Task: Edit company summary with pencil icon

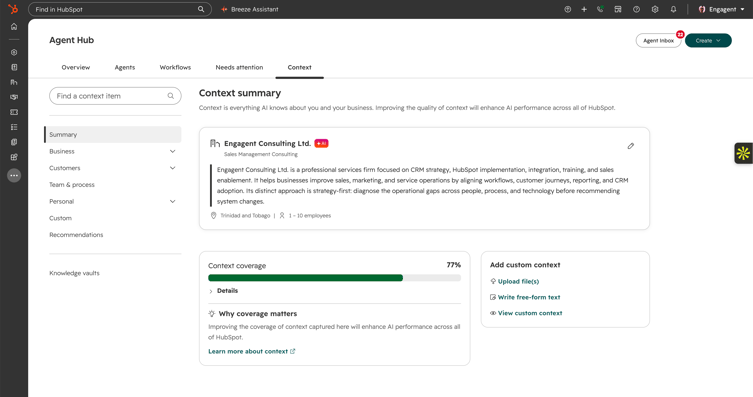Action: pos(631,146)
